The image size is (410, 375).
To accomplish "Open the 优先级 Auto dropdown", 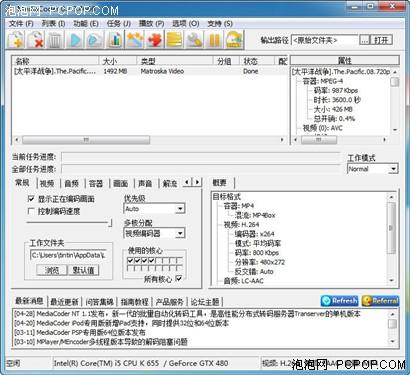I will pyautogui.click(x=180, y=209).
